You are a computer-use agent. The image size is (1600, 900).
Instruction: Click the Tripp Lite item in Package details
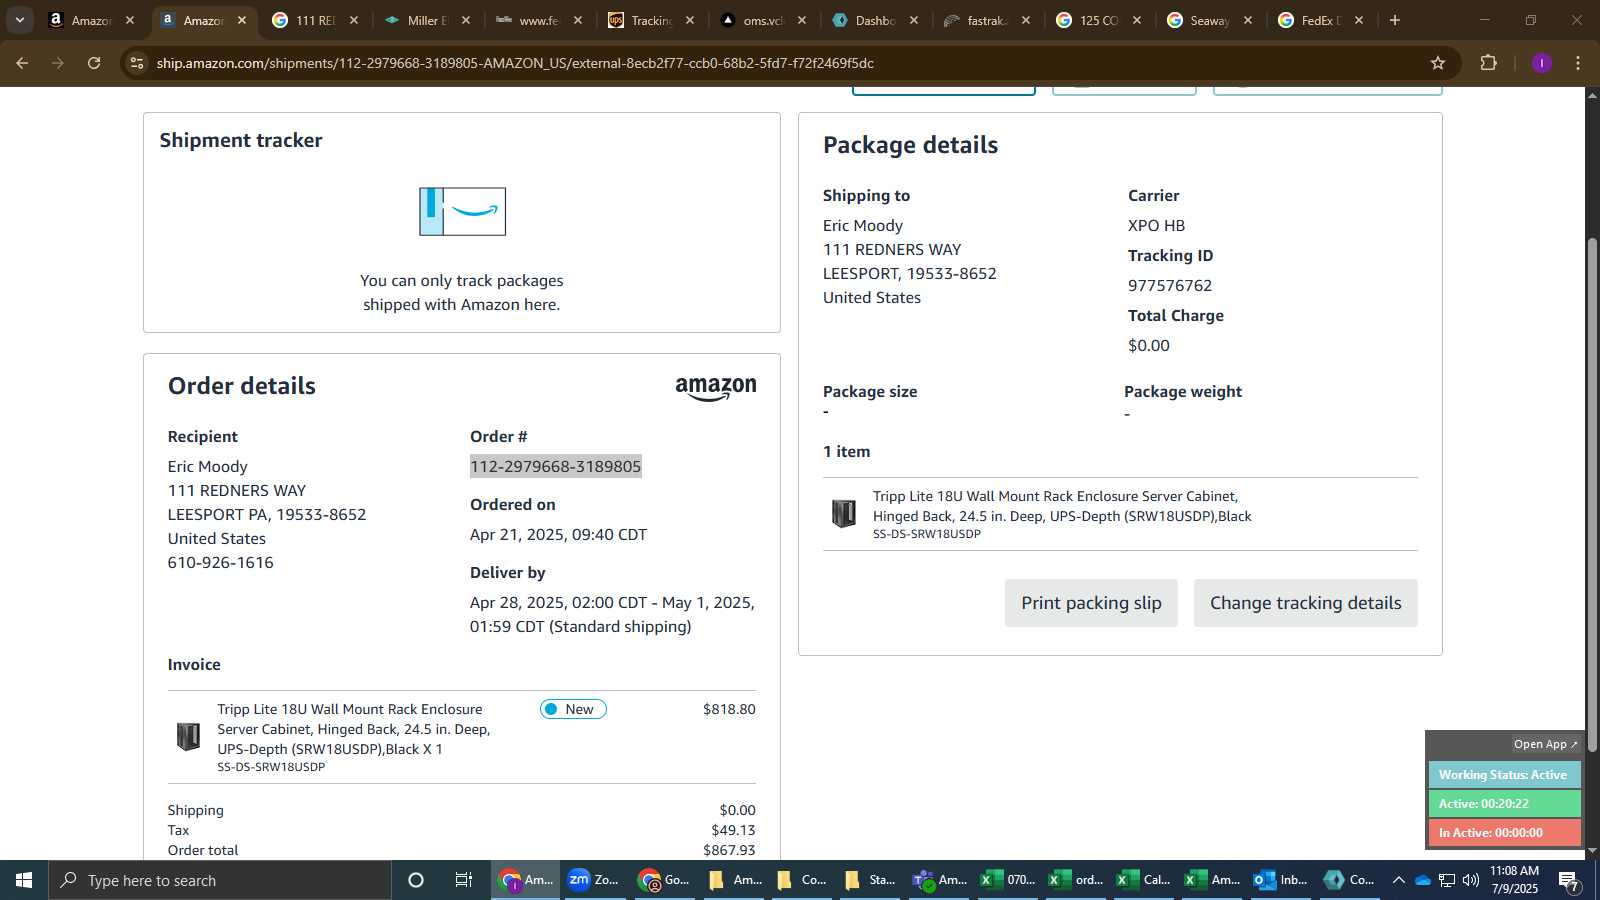click(x=1062, y=506)
